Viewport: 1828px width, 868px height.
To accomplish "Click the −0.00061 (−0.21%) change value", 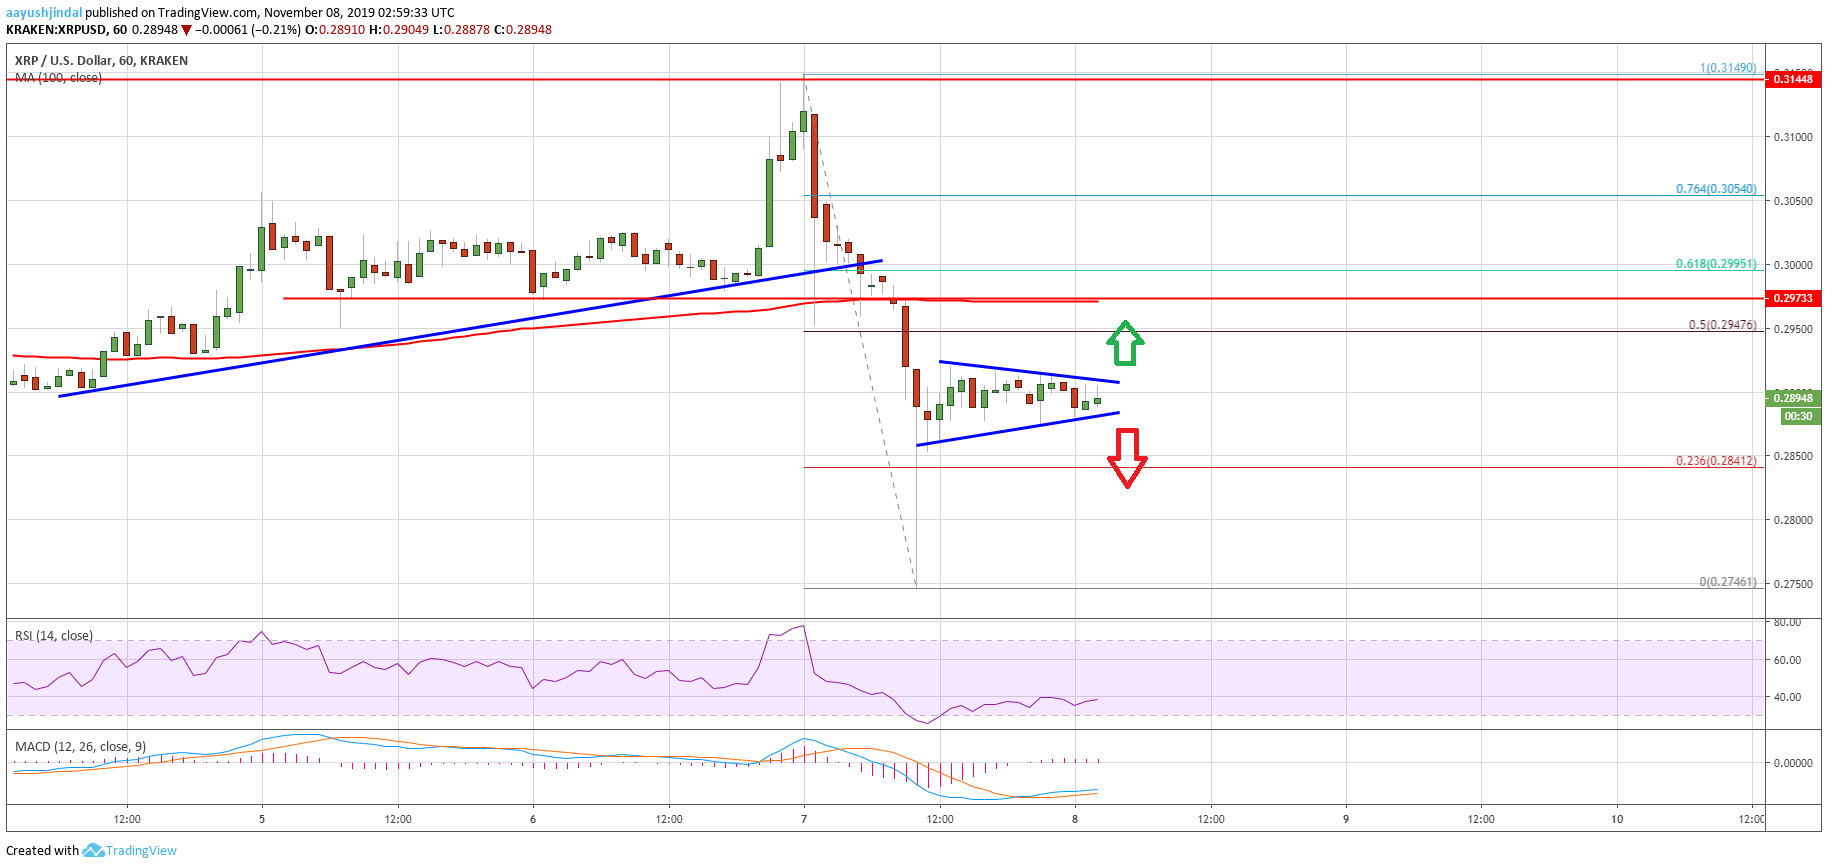I will 248,30.
